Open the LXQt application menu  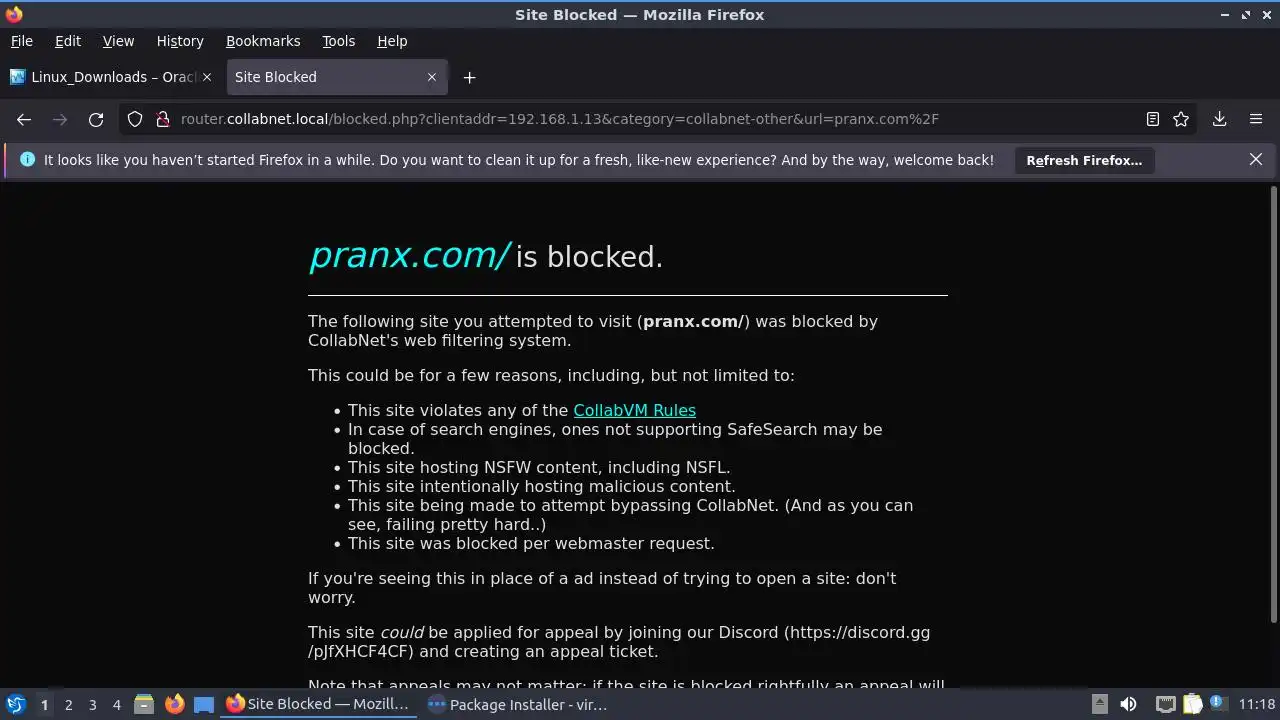click(15, 704)
